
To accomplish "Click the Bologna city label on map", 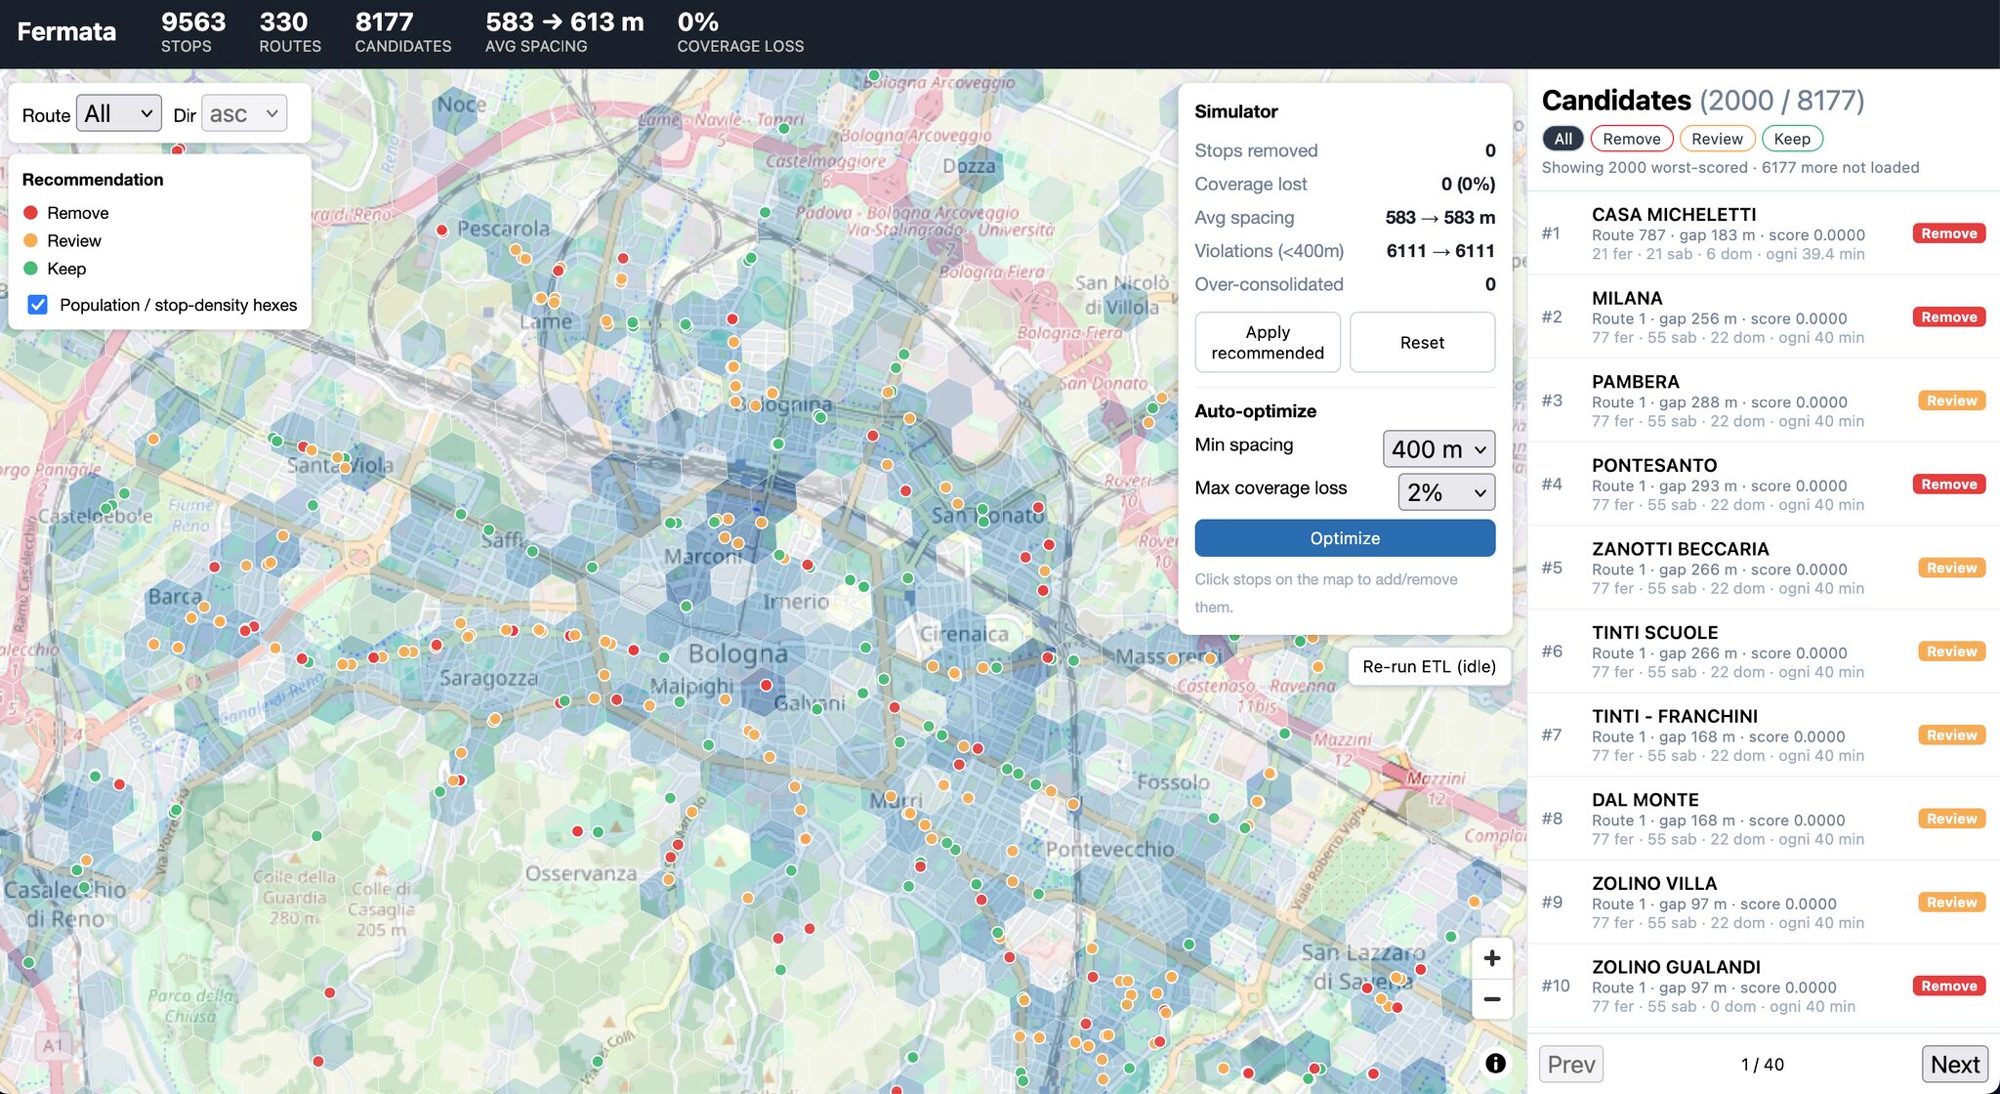I will pos(738,655).
